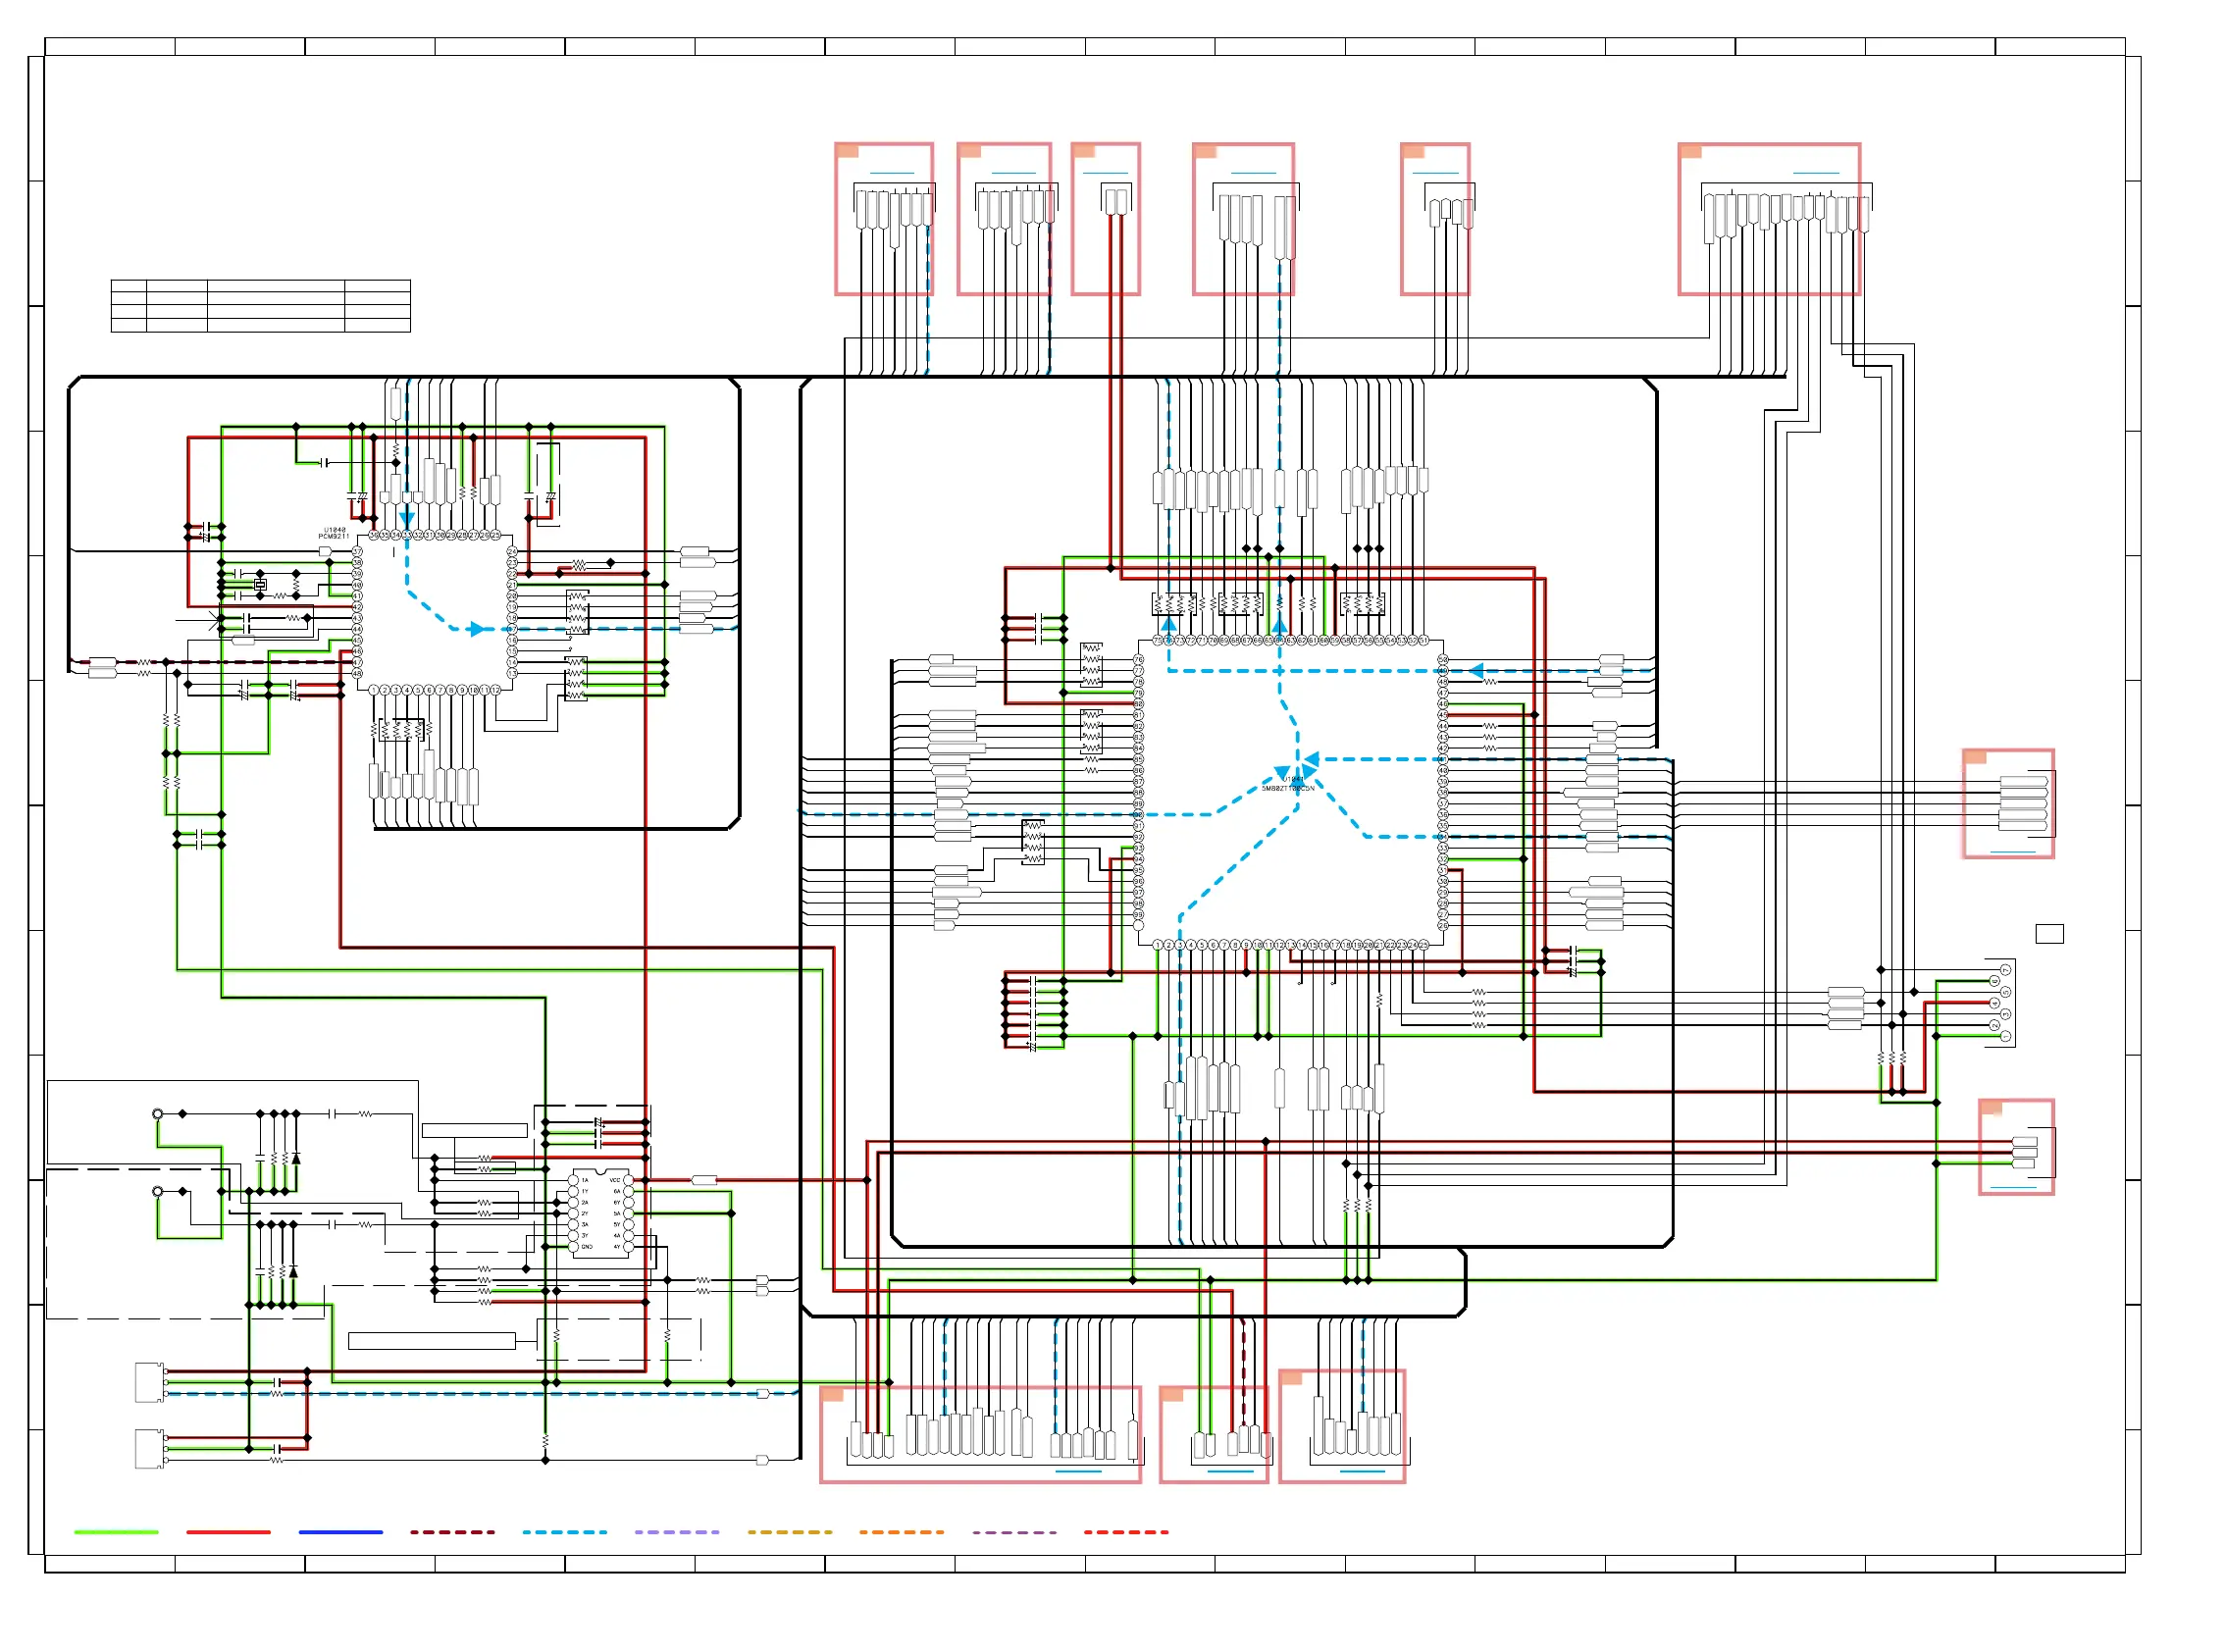The image size is (2225, 1652).
Task: Click the small empty rectangle on the right side
Action: click(x=2049, y=934)
